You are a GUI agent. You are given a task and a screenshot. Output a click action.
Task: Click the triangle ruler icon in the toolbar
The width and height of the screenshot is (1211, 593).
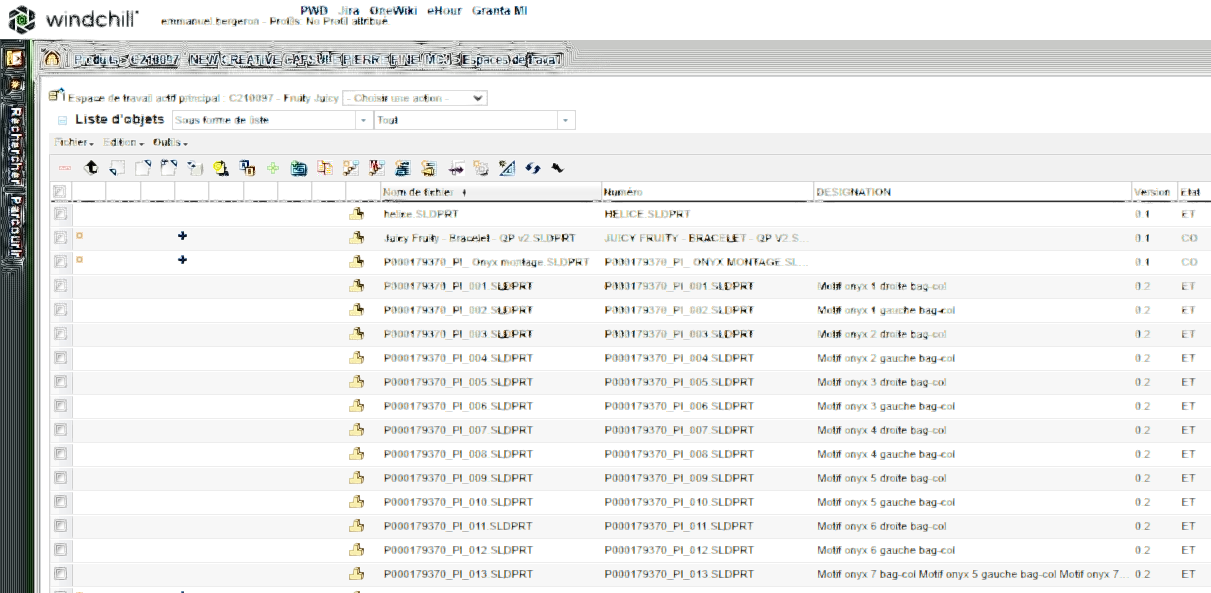coord(507,169)
